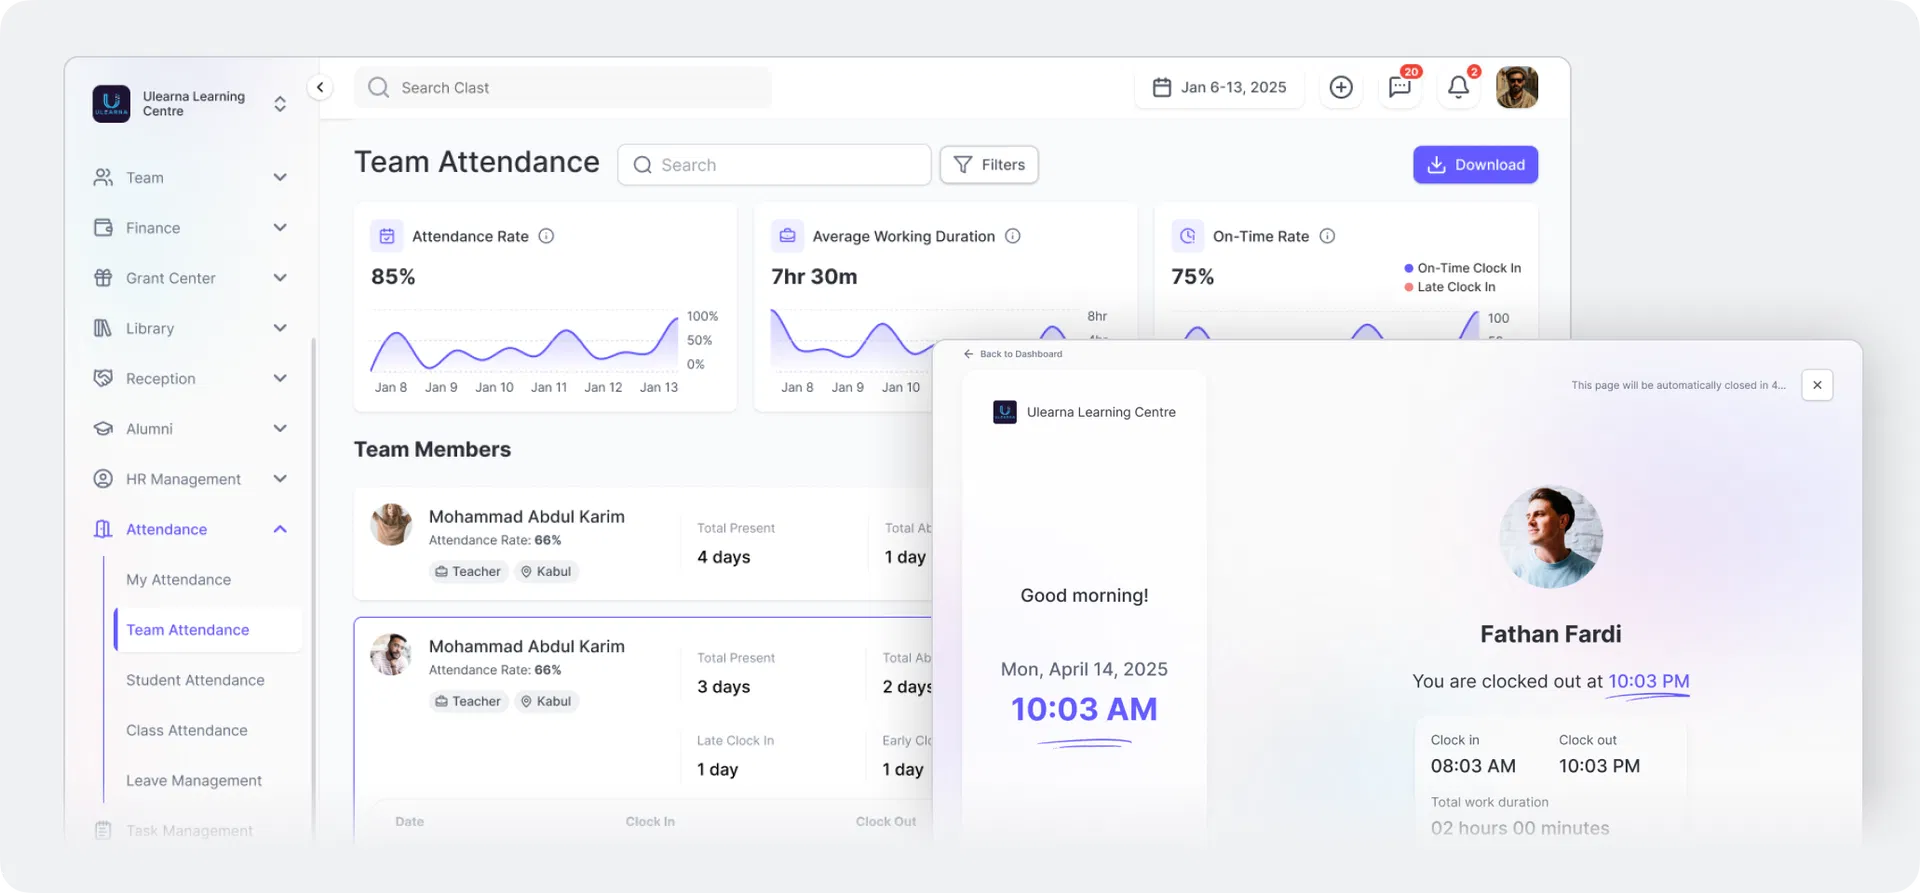
Task: Click the Attendance Rate calendar icon
Action: click(387, 236)
